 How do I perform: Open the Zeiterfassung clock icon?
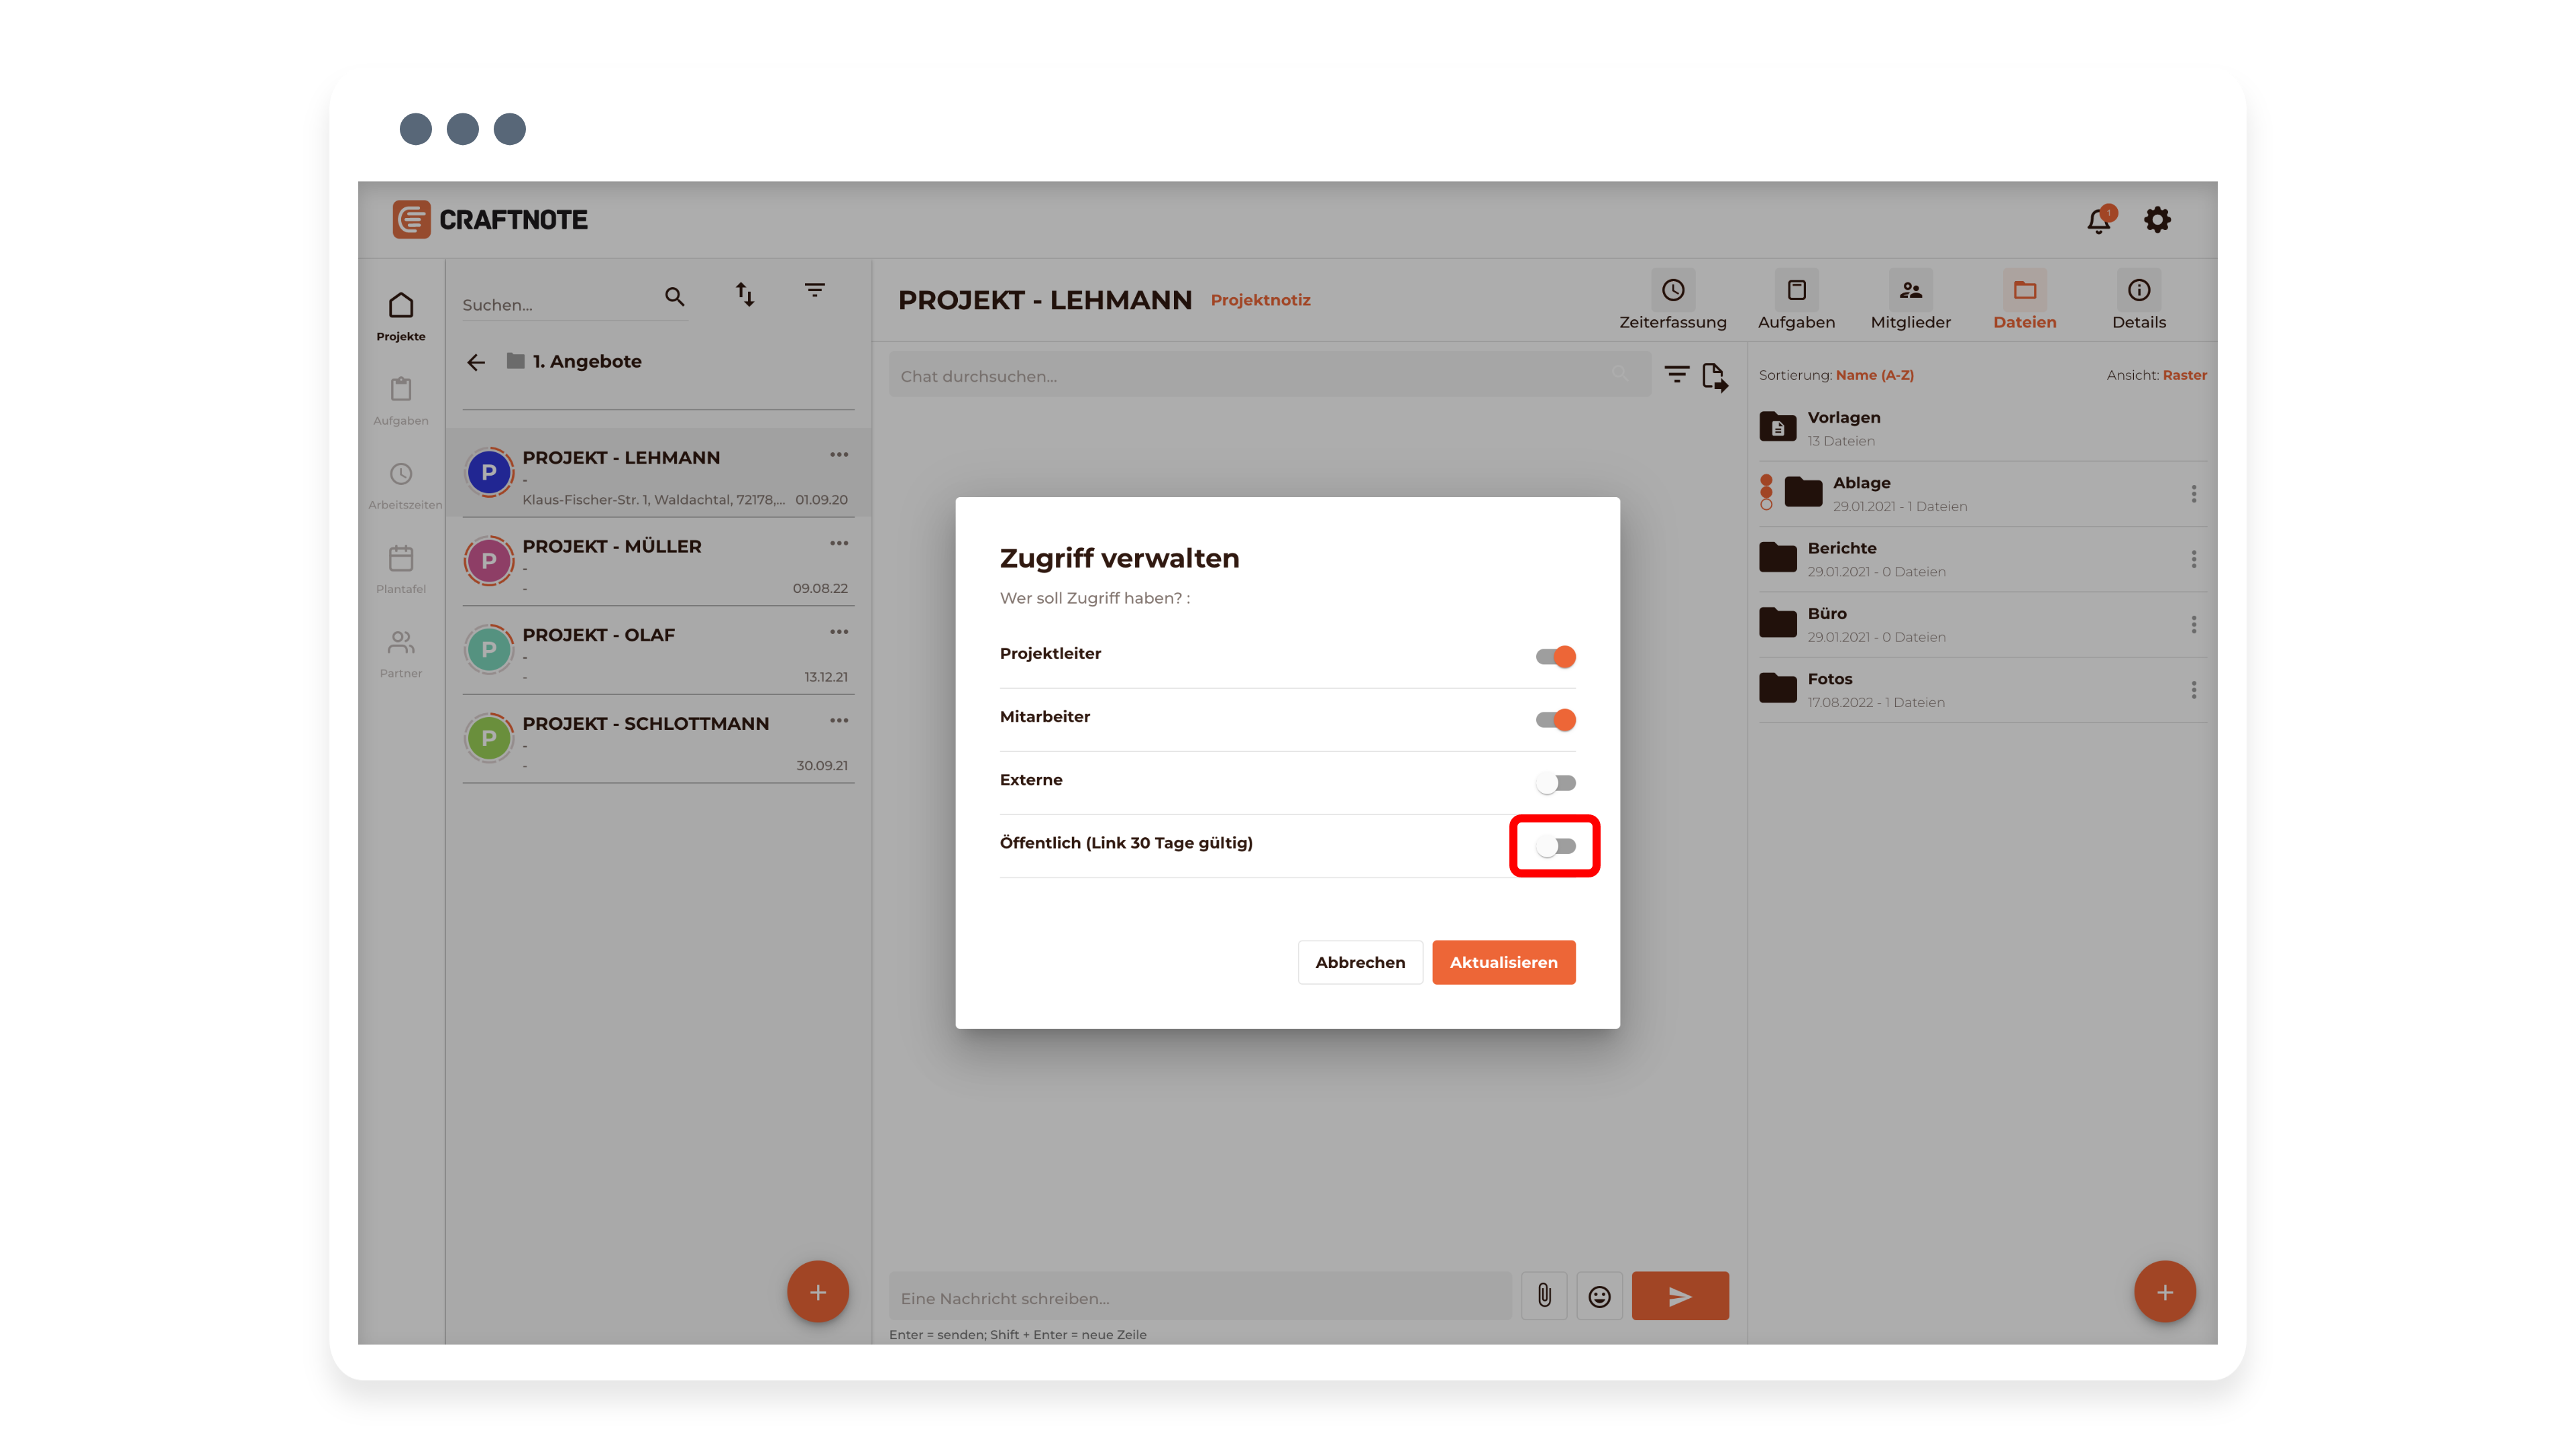(1672, 291)
